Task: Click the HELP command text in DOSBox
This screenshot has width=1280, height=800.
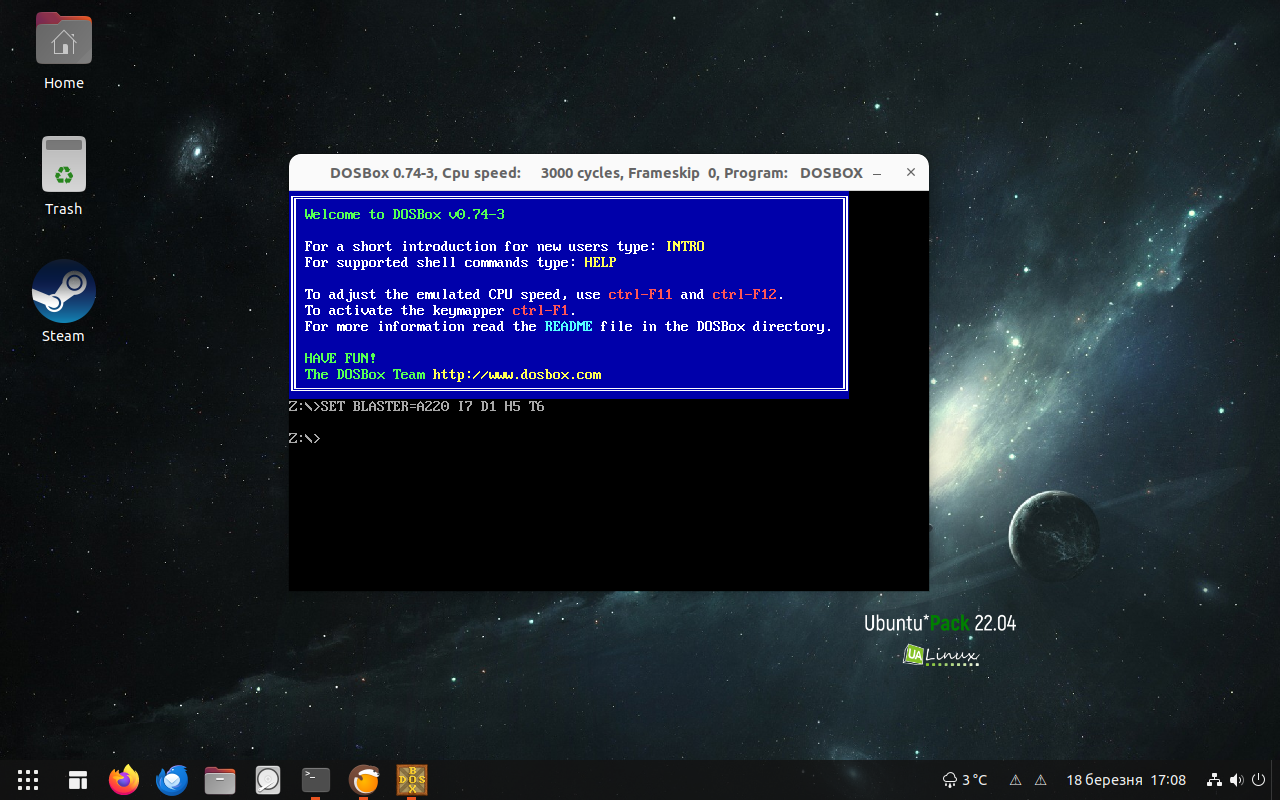Action: [600, 262]
